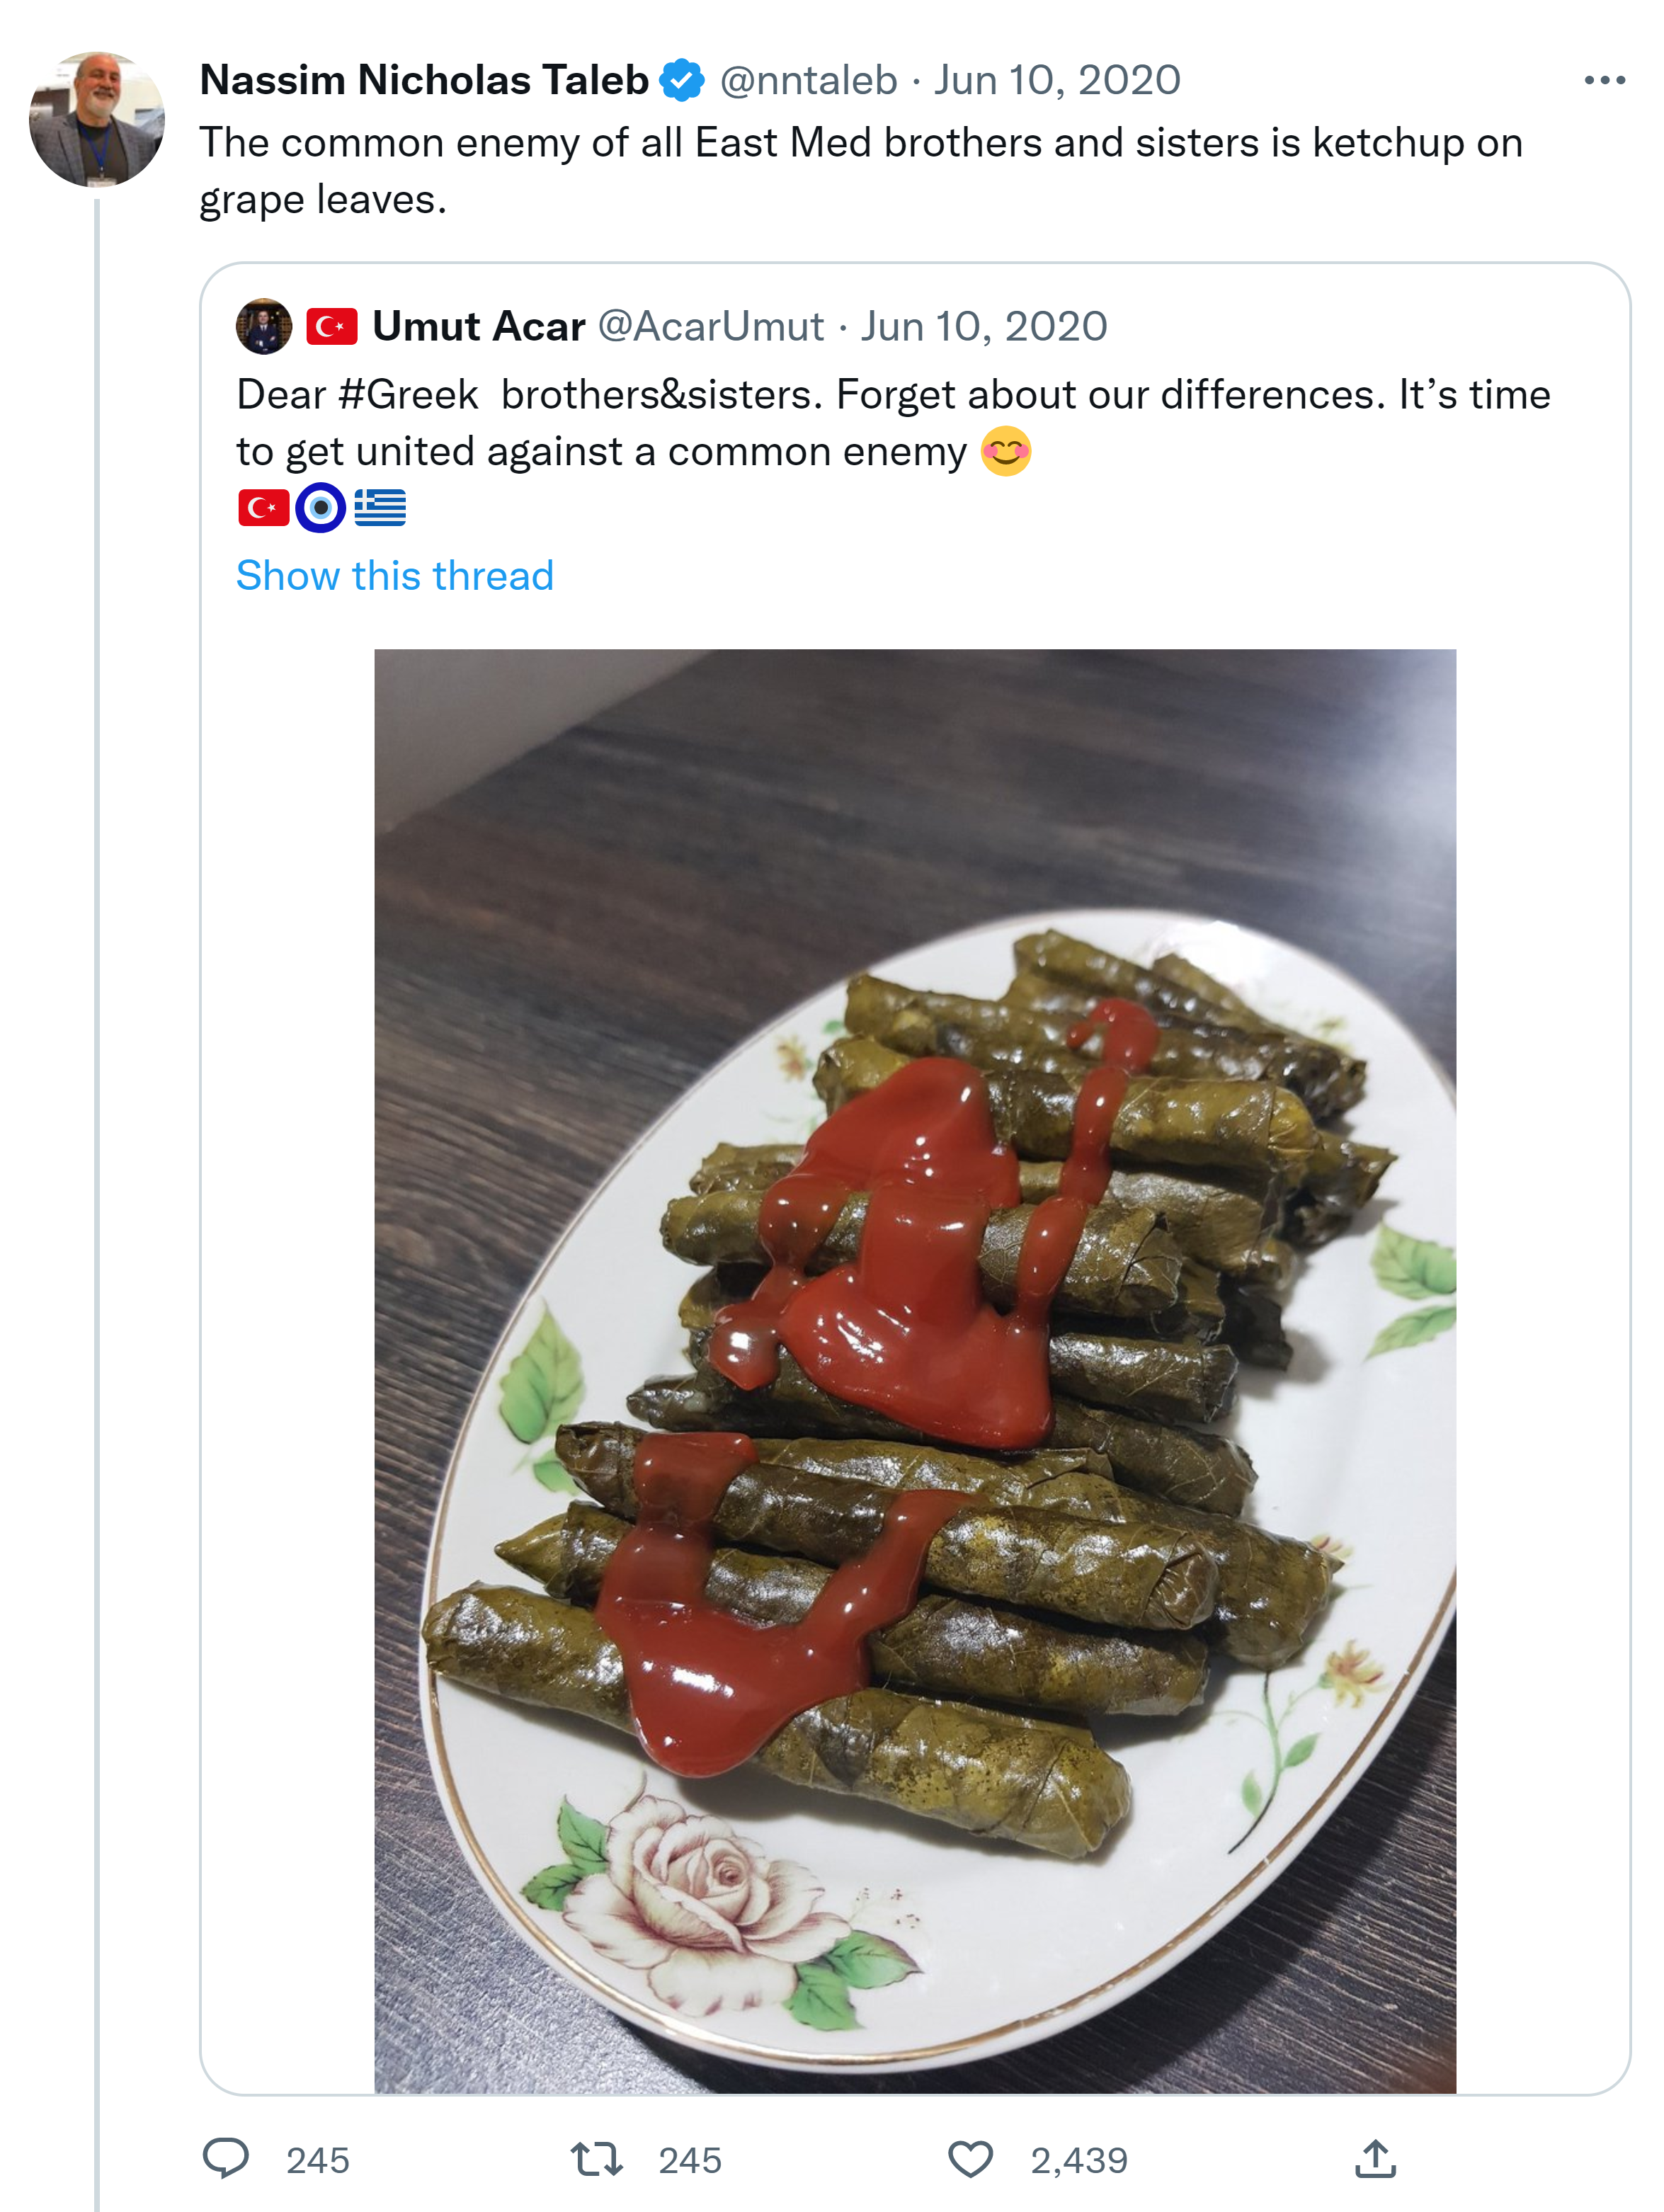Open Nassim Nicholas Taleb's profile picture
This screenshot has width=1664, height=2212.
(97, 119)
